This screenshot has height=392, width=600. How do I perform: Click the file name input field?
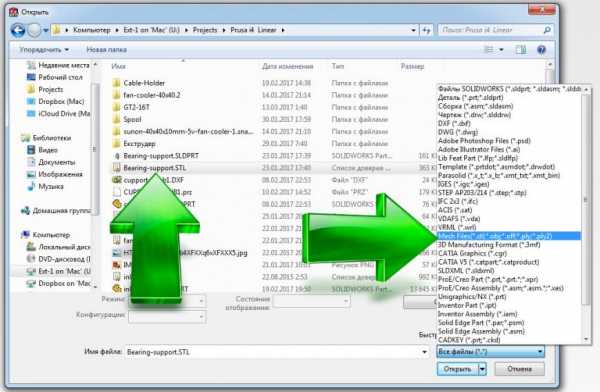coord(277,352)
